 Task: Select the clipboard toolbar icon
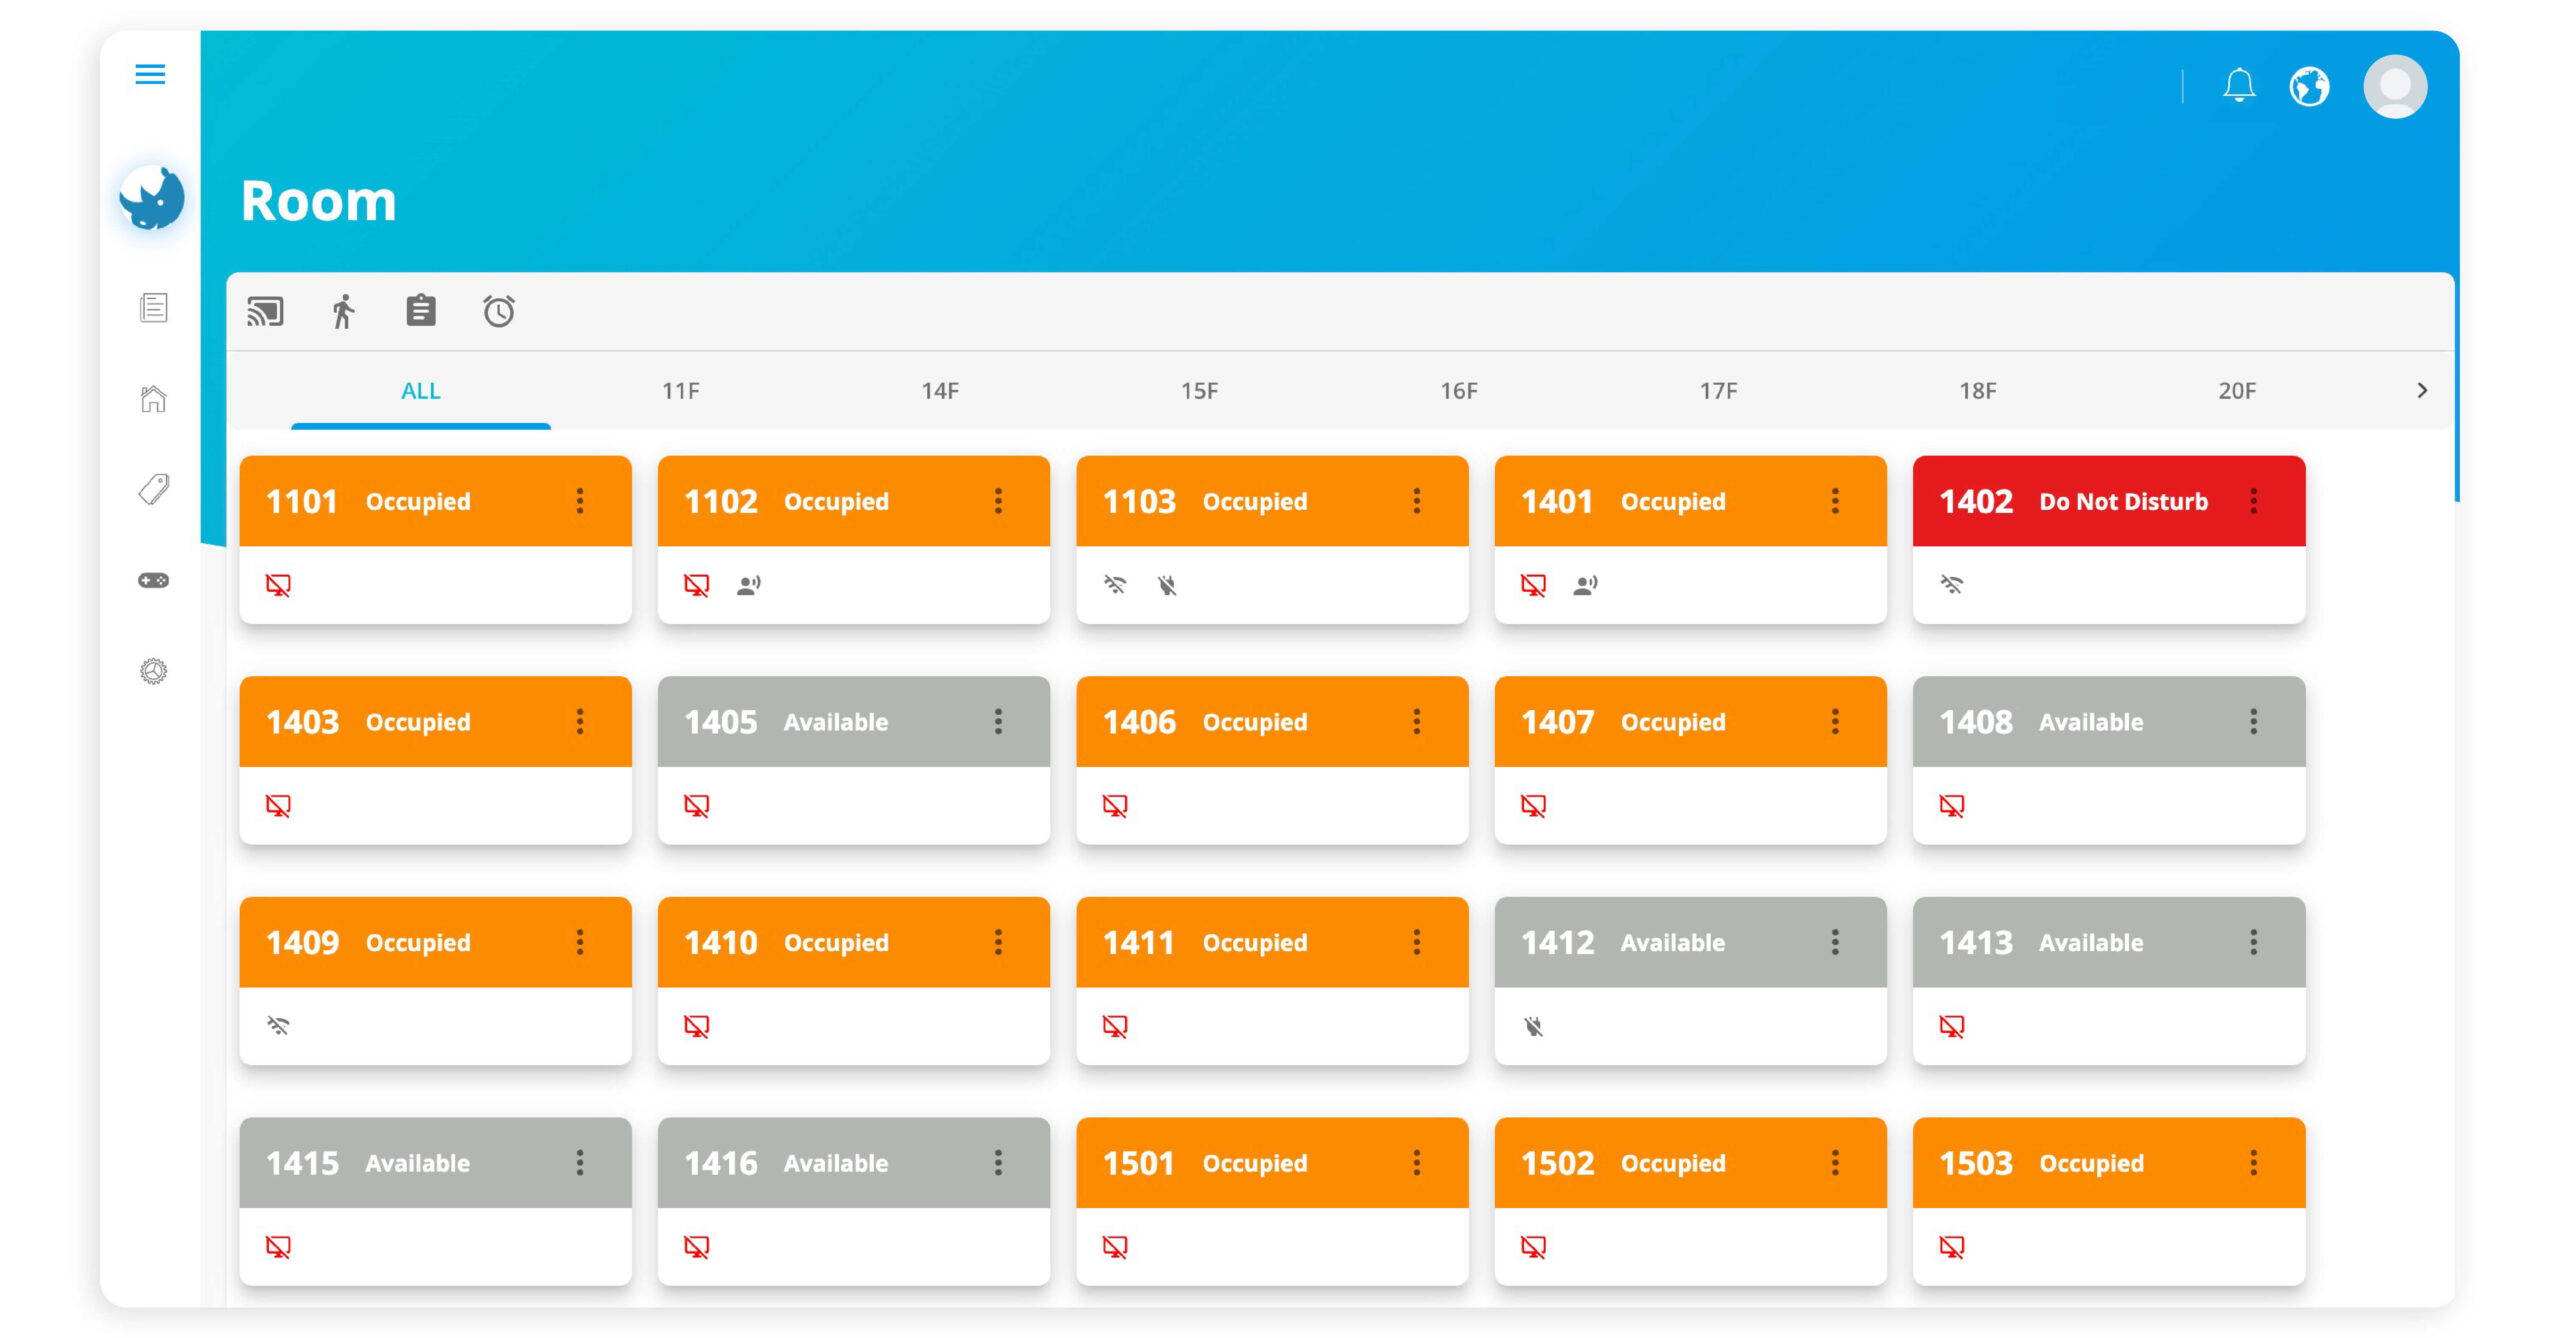tap(421, 311)
